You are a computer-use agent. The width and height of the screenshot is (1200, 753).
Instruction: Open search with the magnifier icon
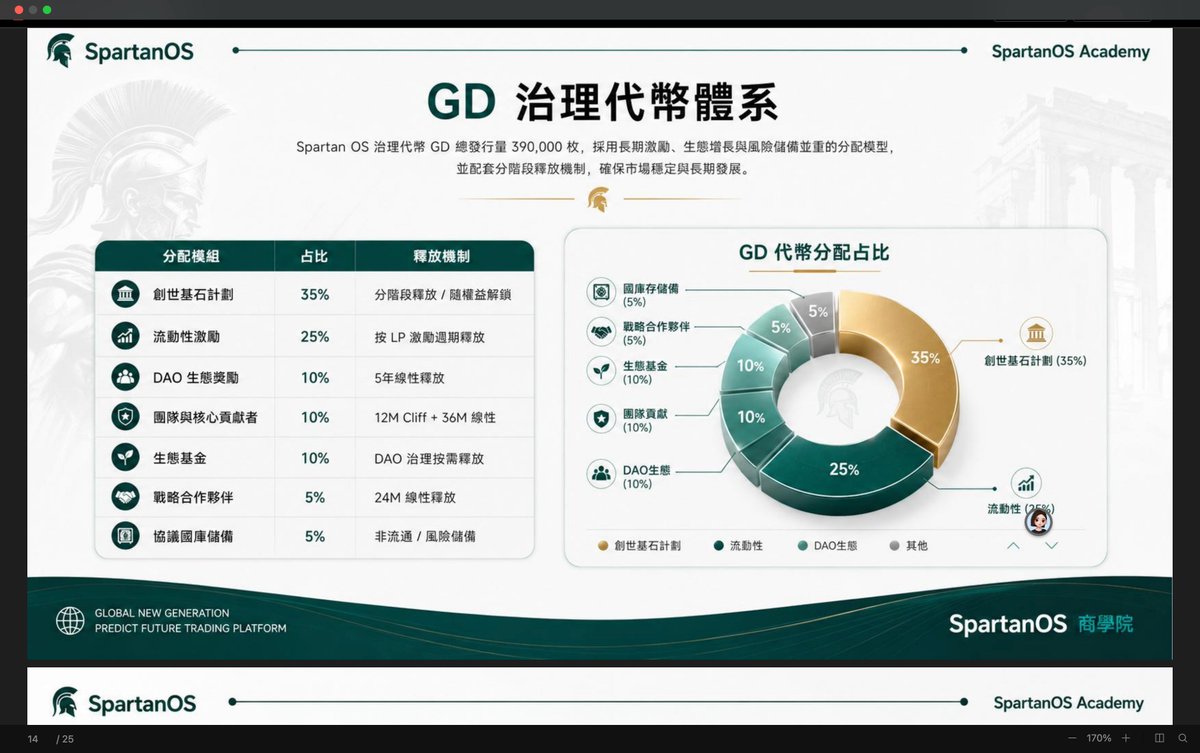pyautogui.click(x=1183, y=738)
